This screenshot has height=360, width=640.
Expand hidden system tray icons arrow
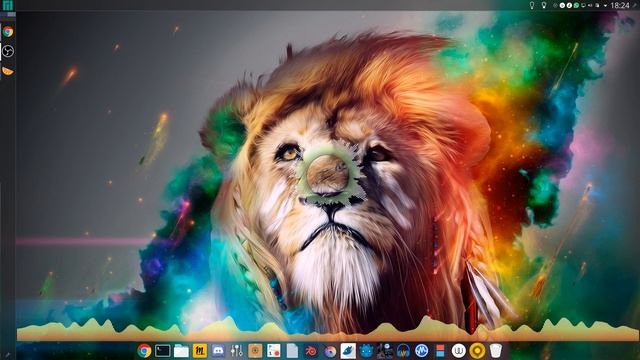[605, 6]
